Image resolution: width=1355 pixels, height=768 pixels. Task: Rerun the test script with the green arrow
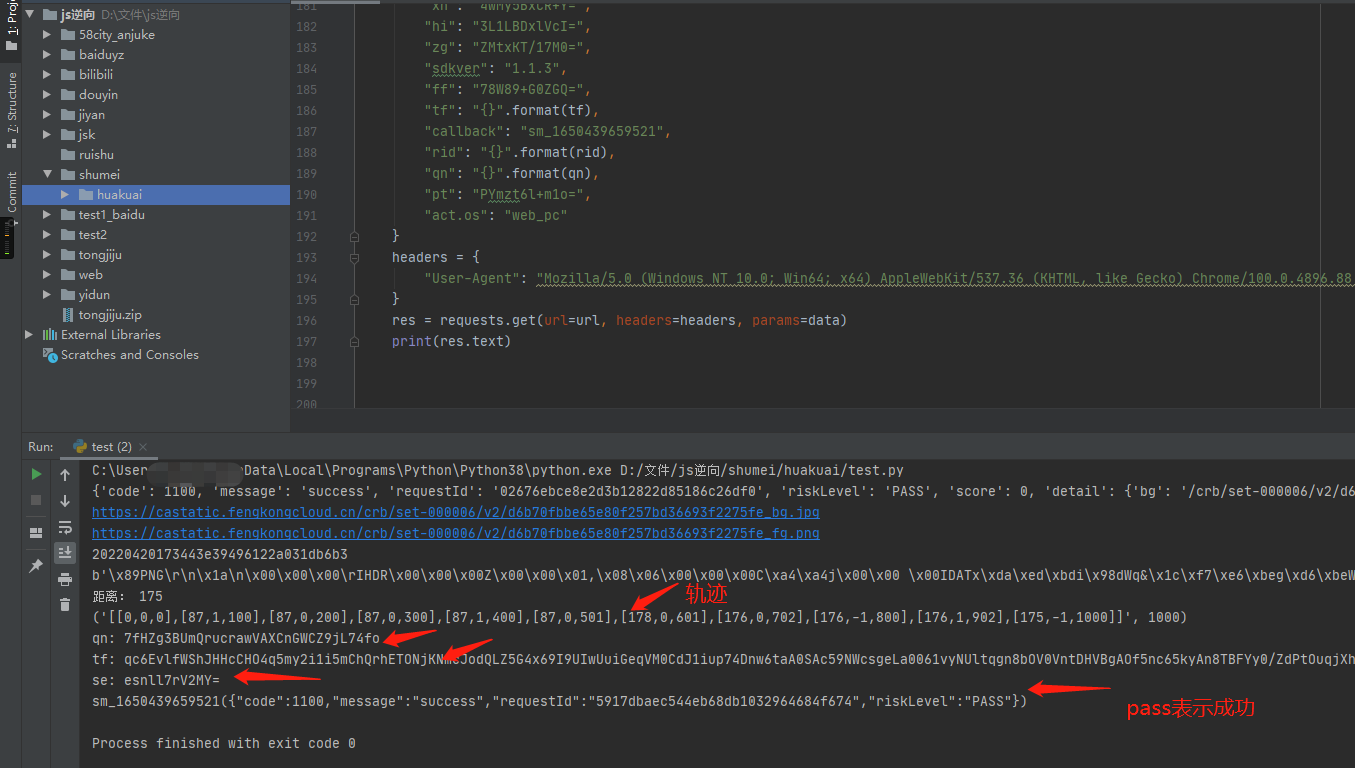coord(36,474)
